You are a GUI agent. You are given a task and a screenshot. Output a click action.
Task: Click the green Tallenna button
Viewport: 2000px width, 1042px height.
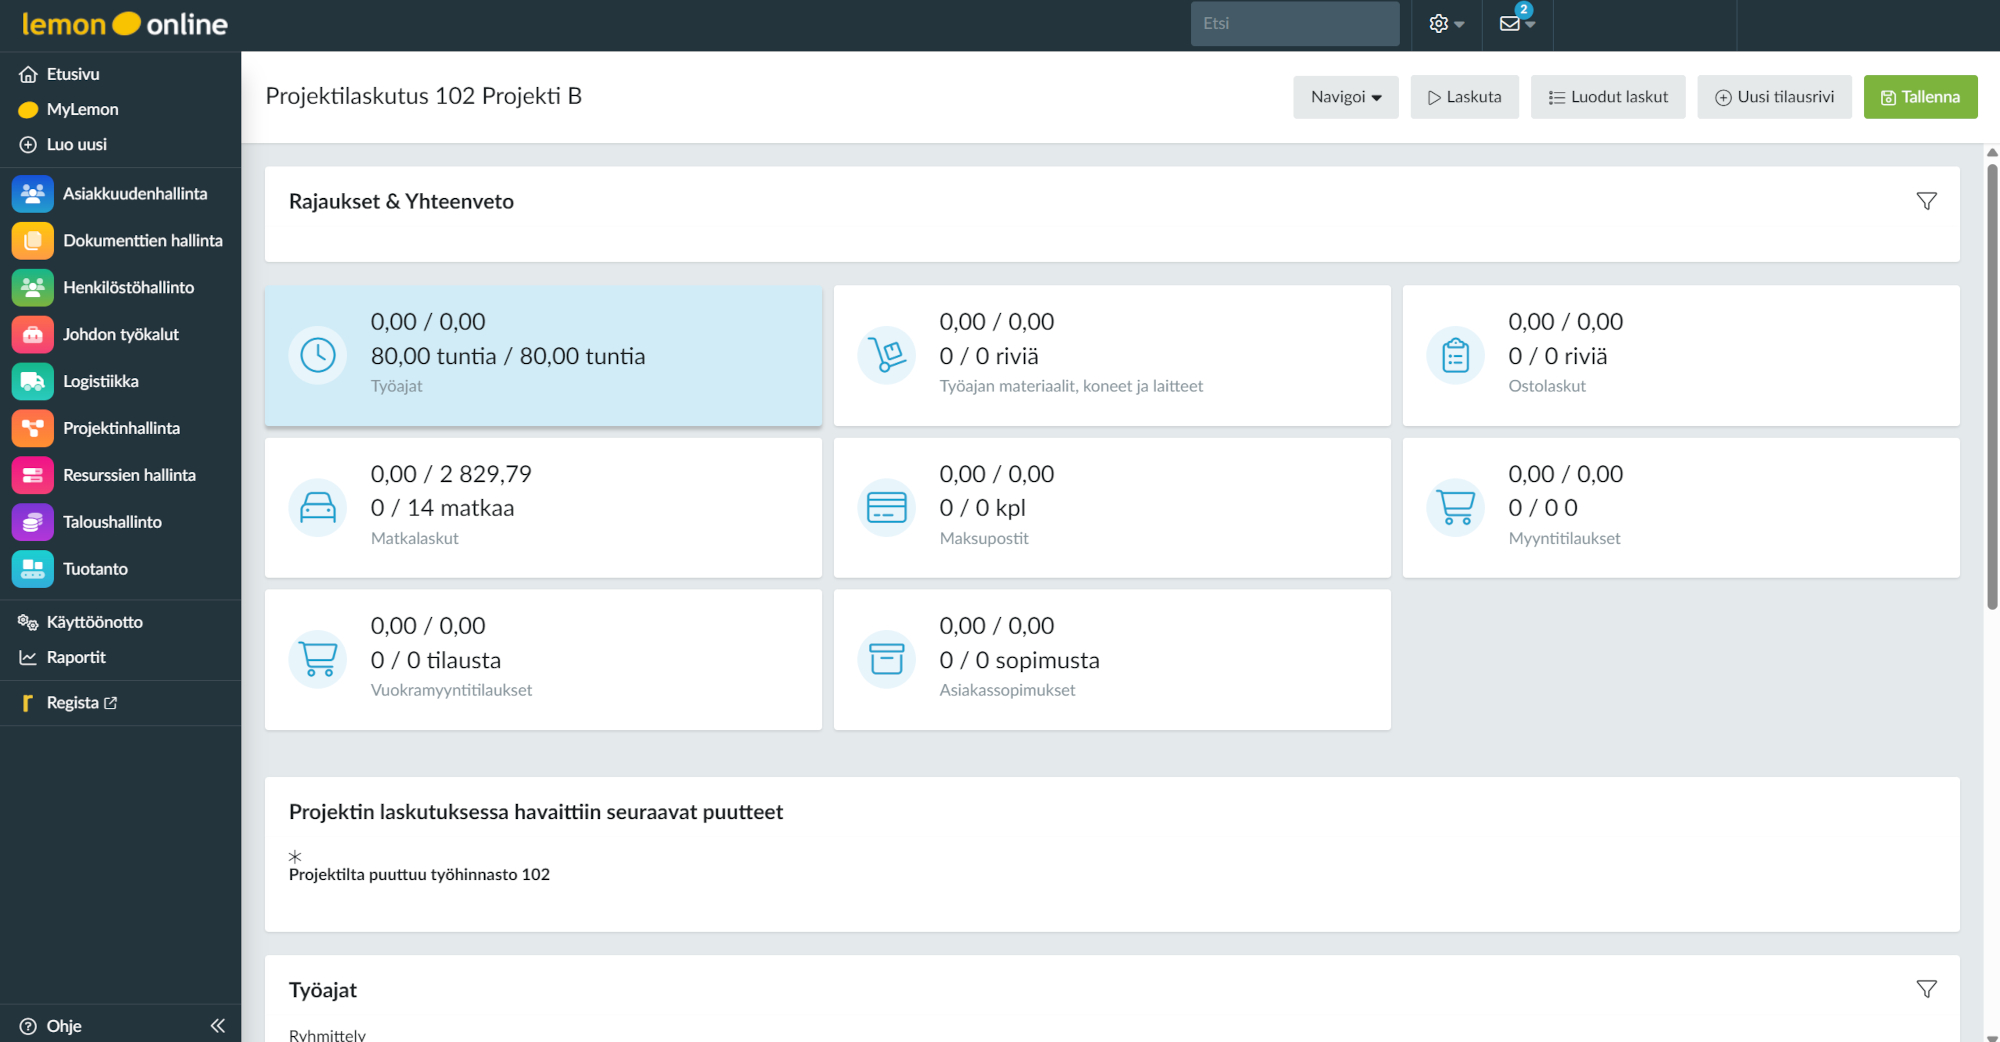1920,97
